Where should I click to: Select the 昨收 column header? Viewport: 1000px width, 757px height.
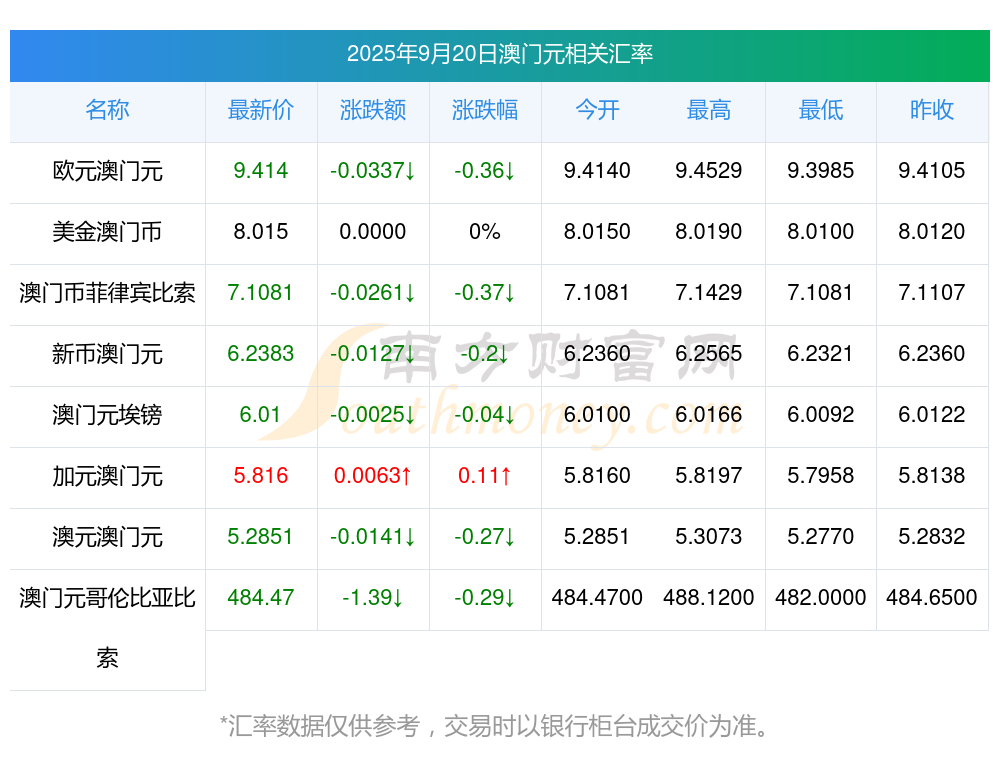coord(932,110)
